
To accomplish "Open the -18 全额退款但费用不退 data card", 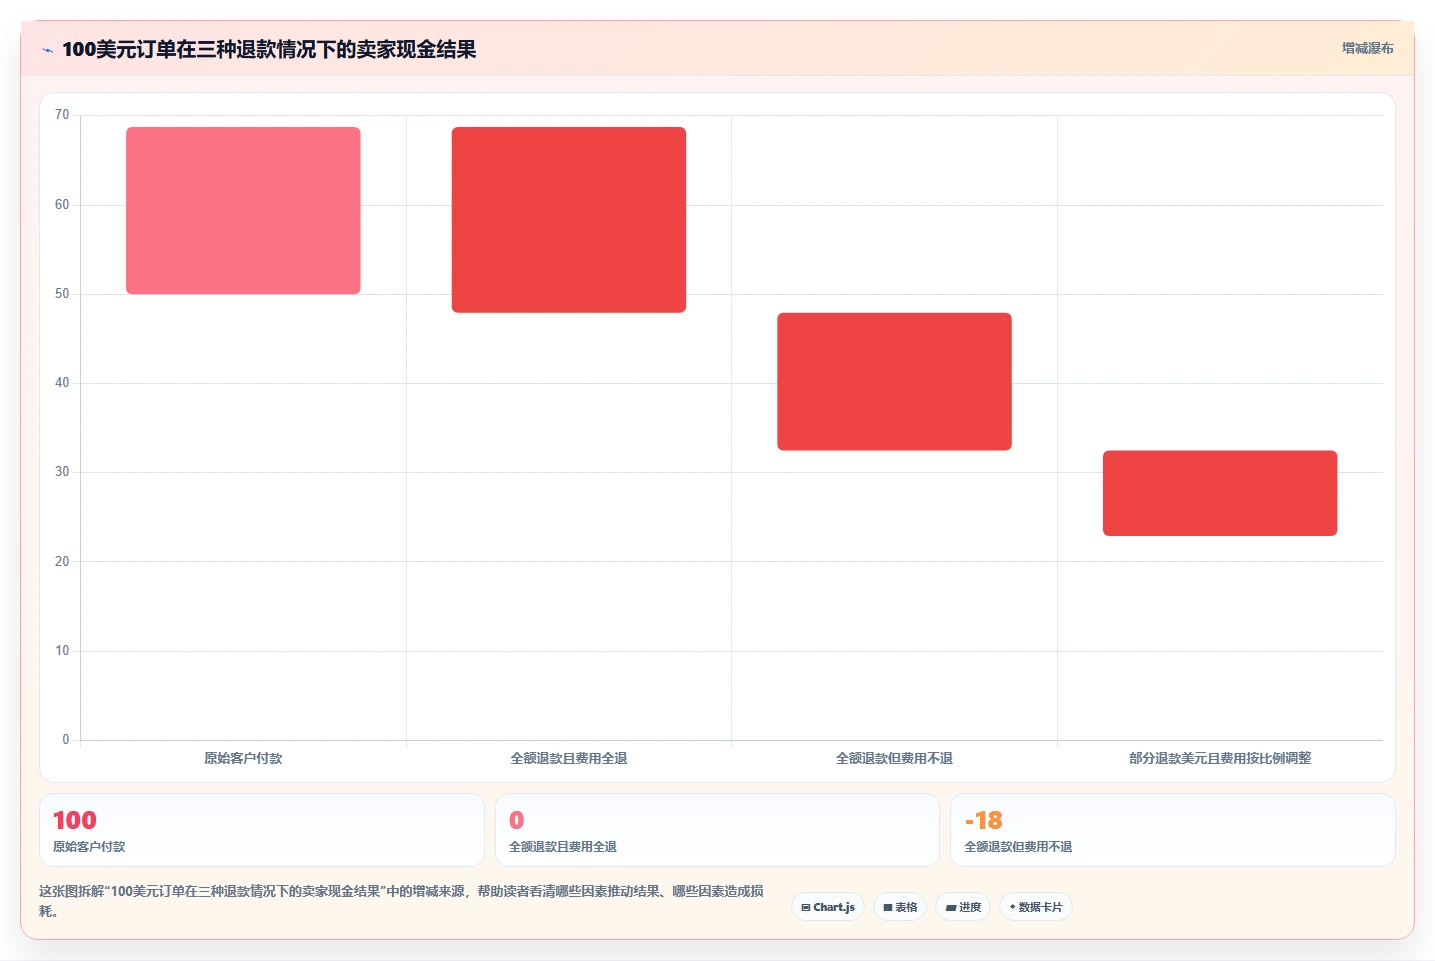I will click(1172, 830).
